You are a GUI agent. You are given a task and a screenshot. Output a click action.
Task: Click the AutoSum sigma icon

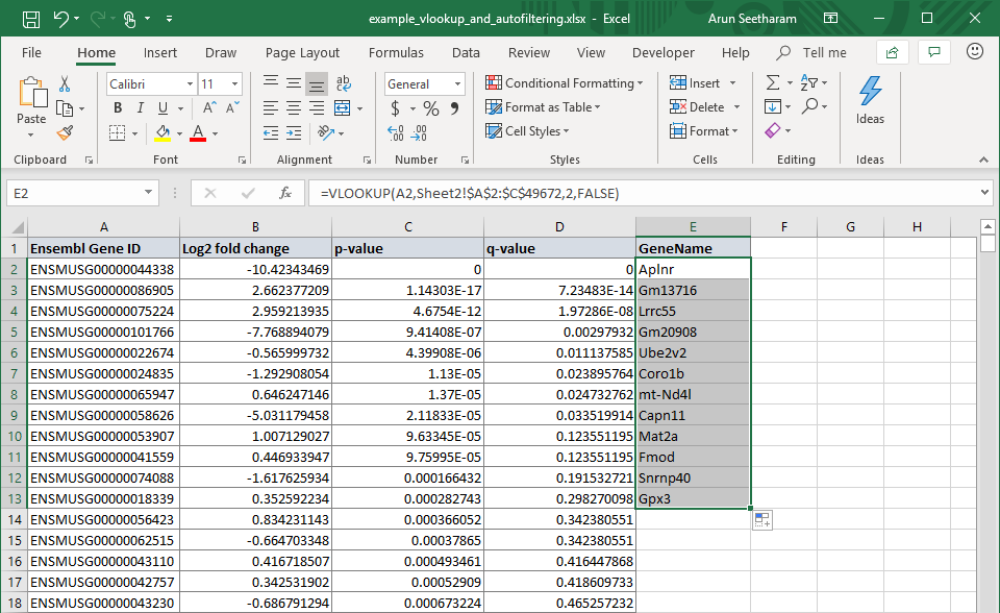(x=772, y=83)
